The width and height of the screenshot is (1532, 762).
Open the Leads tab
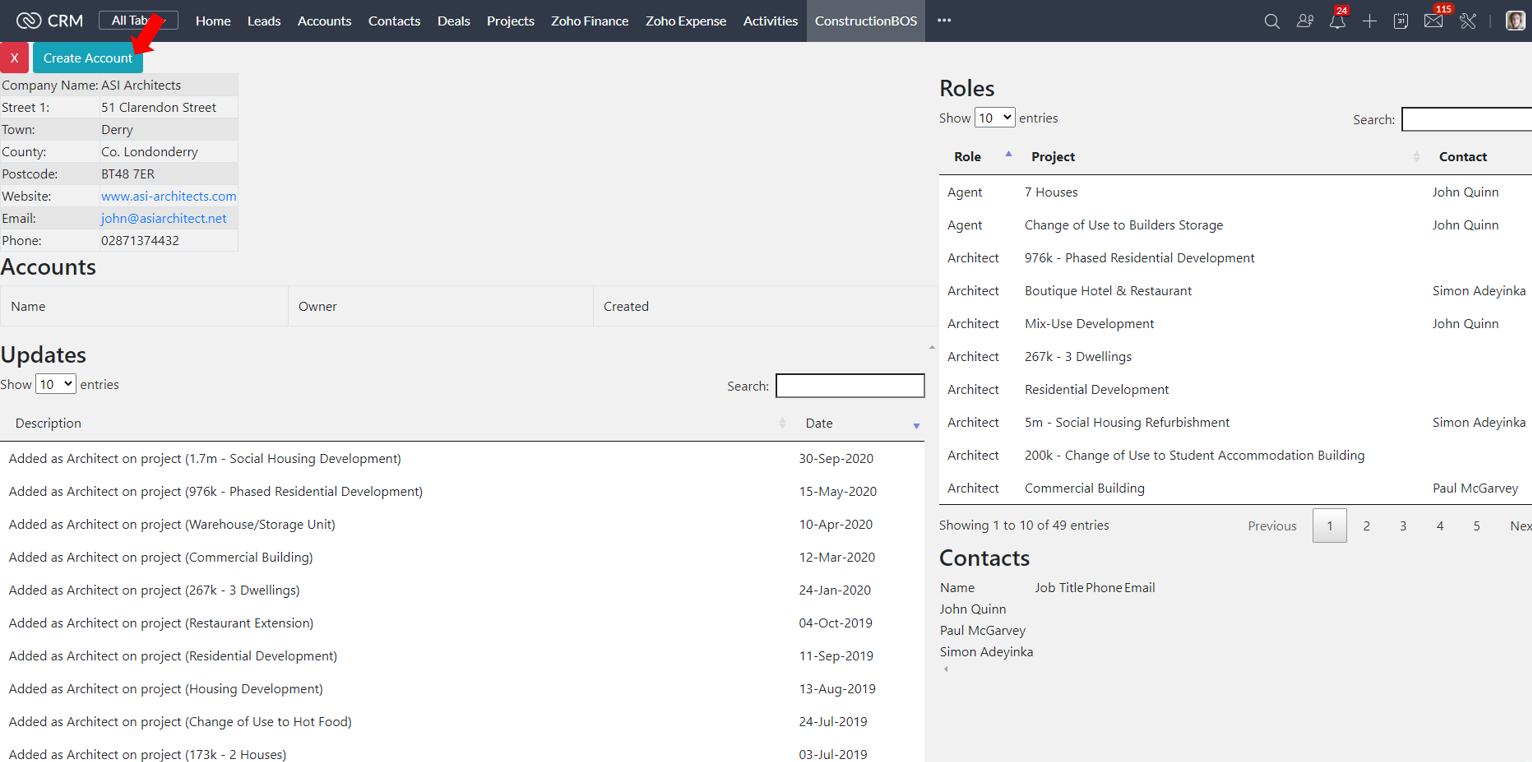(264, 21)
